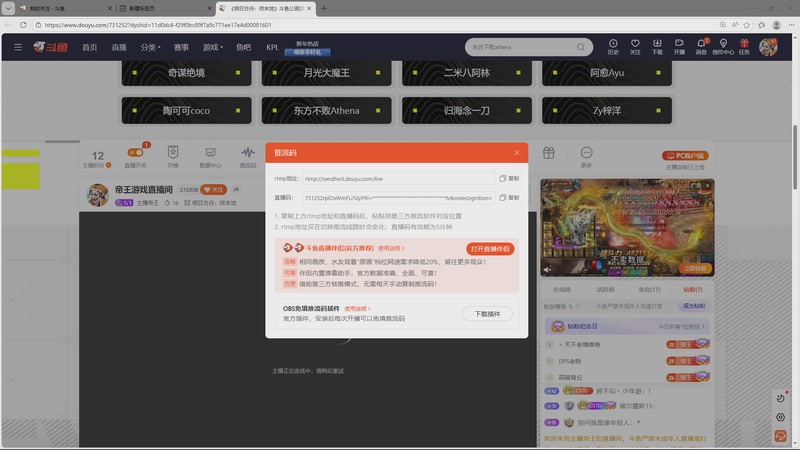Select the 东方不败Athena streamer card

point(327,110)
